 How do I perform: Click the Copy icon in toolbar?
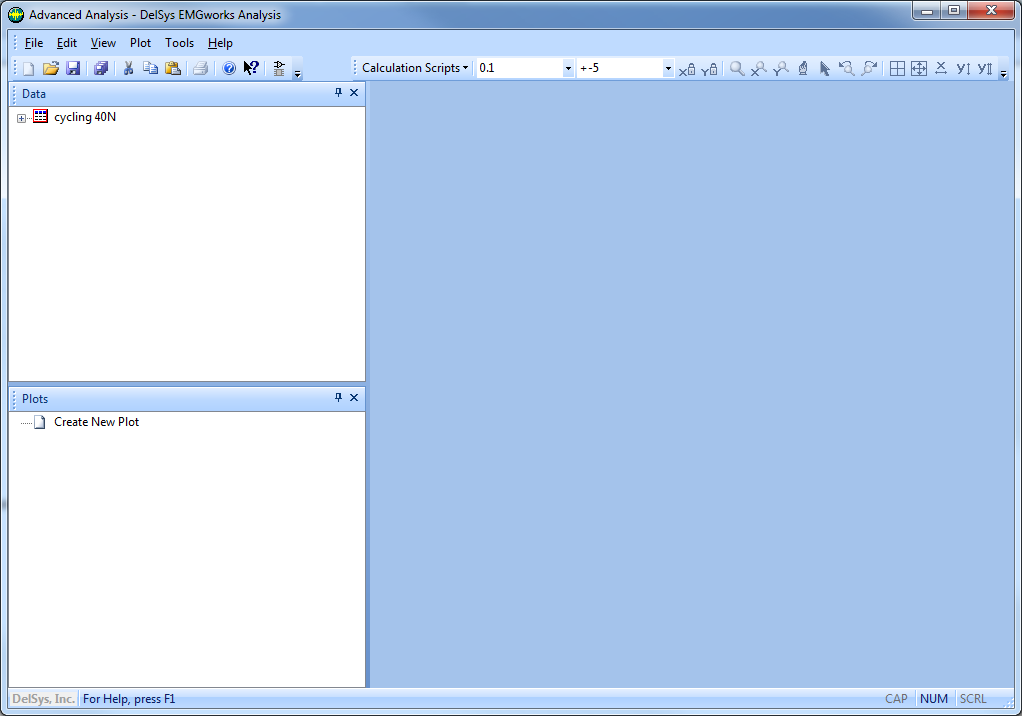pyautogui.click(x=150, y=69)
